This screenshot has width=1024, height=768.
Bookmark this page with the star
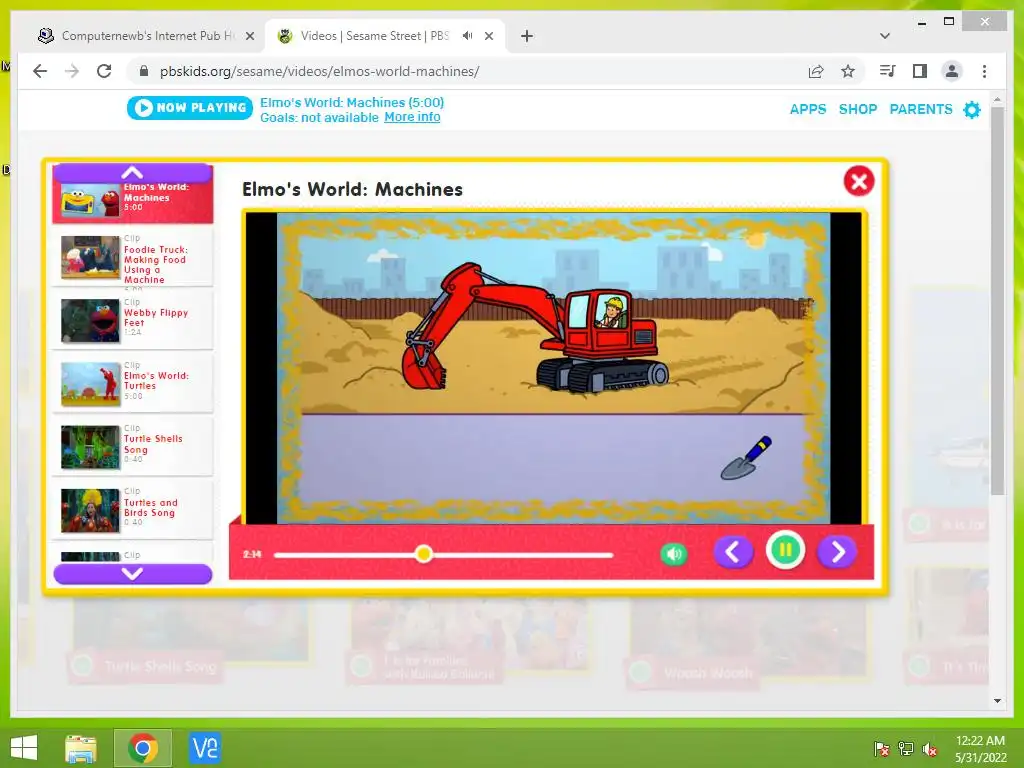[848, 71]
